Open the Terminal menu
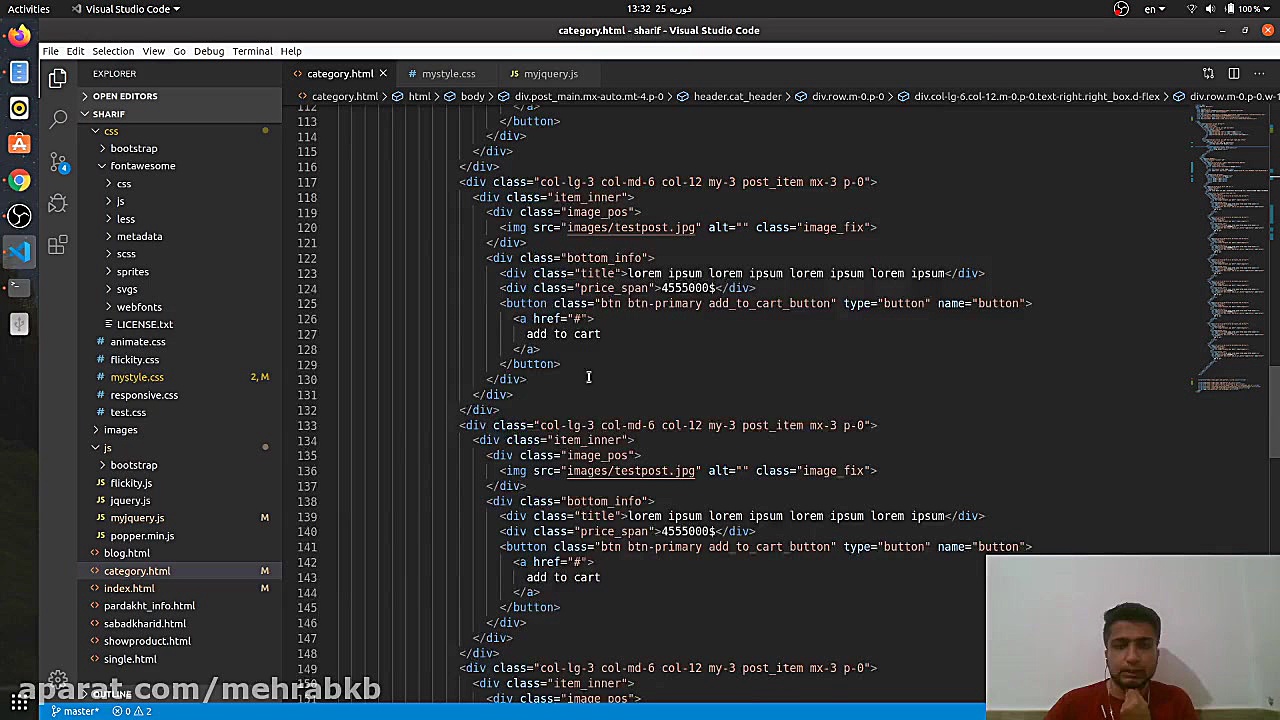 tap(252, 51)
